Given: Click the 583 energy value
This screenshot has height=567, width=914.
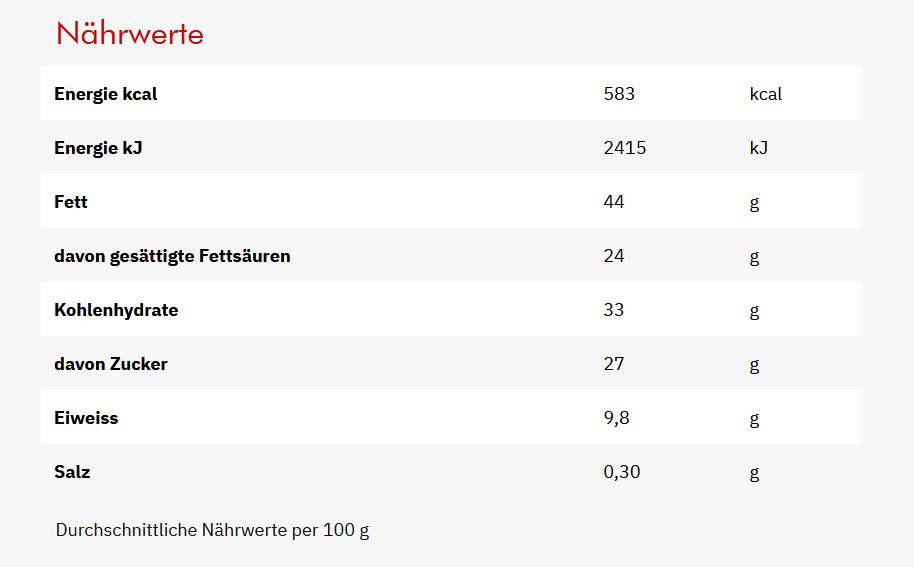Looking at the screenshot, I should click(x=620, y=94).
